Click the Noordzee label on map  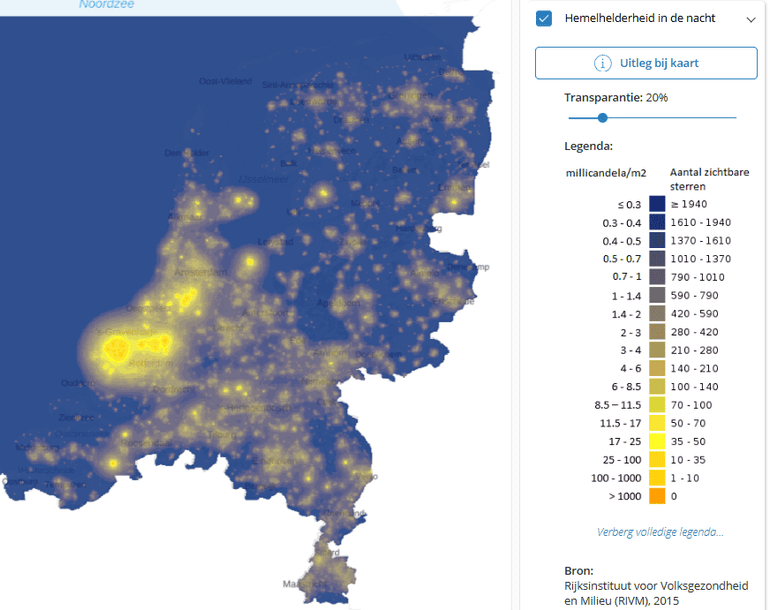tap(107, 4)
